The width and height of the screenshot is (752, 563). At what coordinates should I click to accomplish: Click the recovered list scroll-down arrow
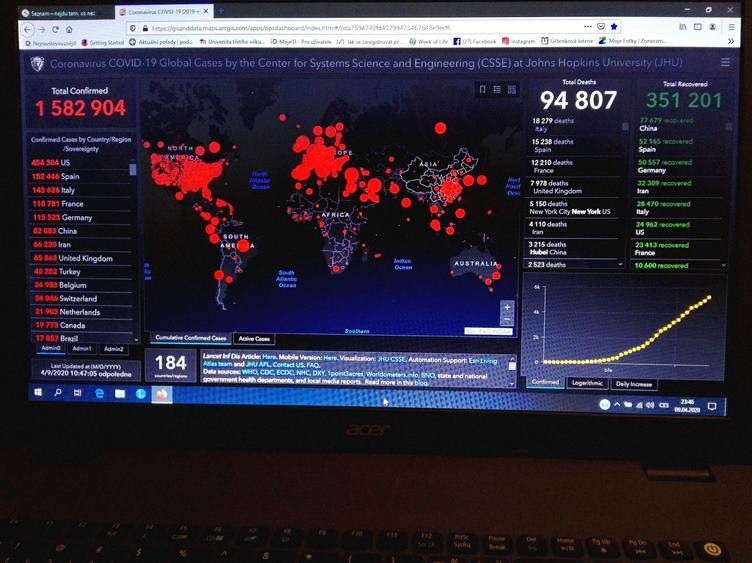pyautogui.click(x=724, y=265)
